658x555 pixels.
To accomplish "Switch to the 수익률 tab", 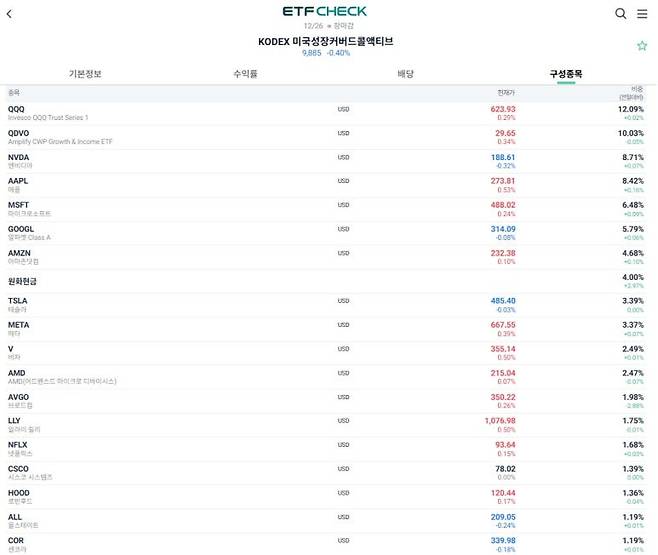I will pyautogui.click(x=245, y=74).
